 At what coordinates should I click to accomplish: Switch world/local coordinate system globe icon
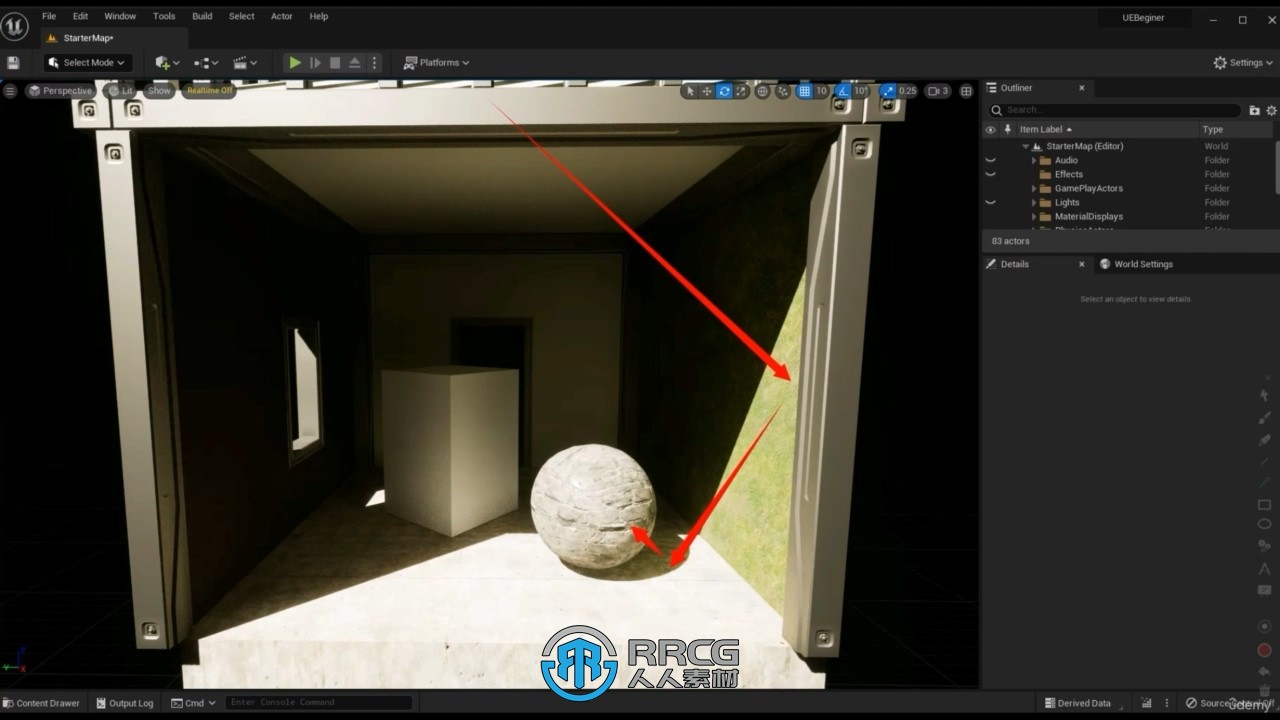[763, 91]
